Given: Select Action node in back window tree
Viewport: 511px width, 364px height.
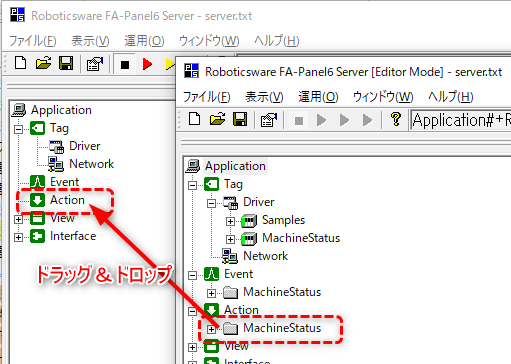Looking at the screenshot, I should coord(67,200).
